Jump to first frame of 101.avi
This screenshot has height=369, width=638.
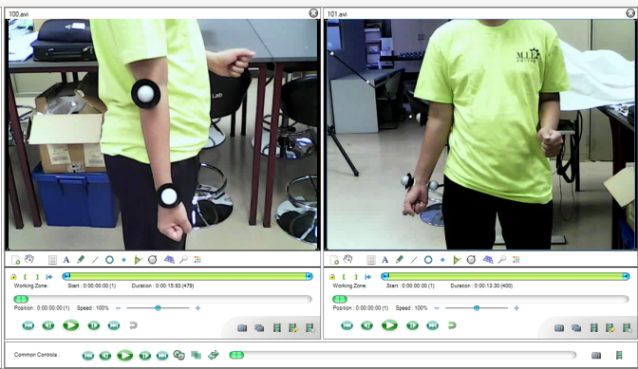[x=347, y=325]
